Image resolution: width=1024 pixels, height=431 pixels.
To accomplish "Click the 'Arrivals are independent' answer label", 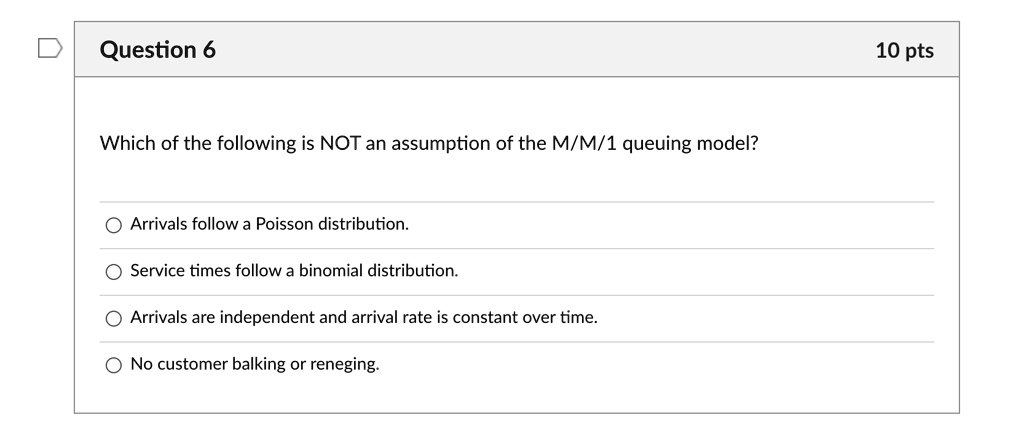I will (x=364, y=317).
